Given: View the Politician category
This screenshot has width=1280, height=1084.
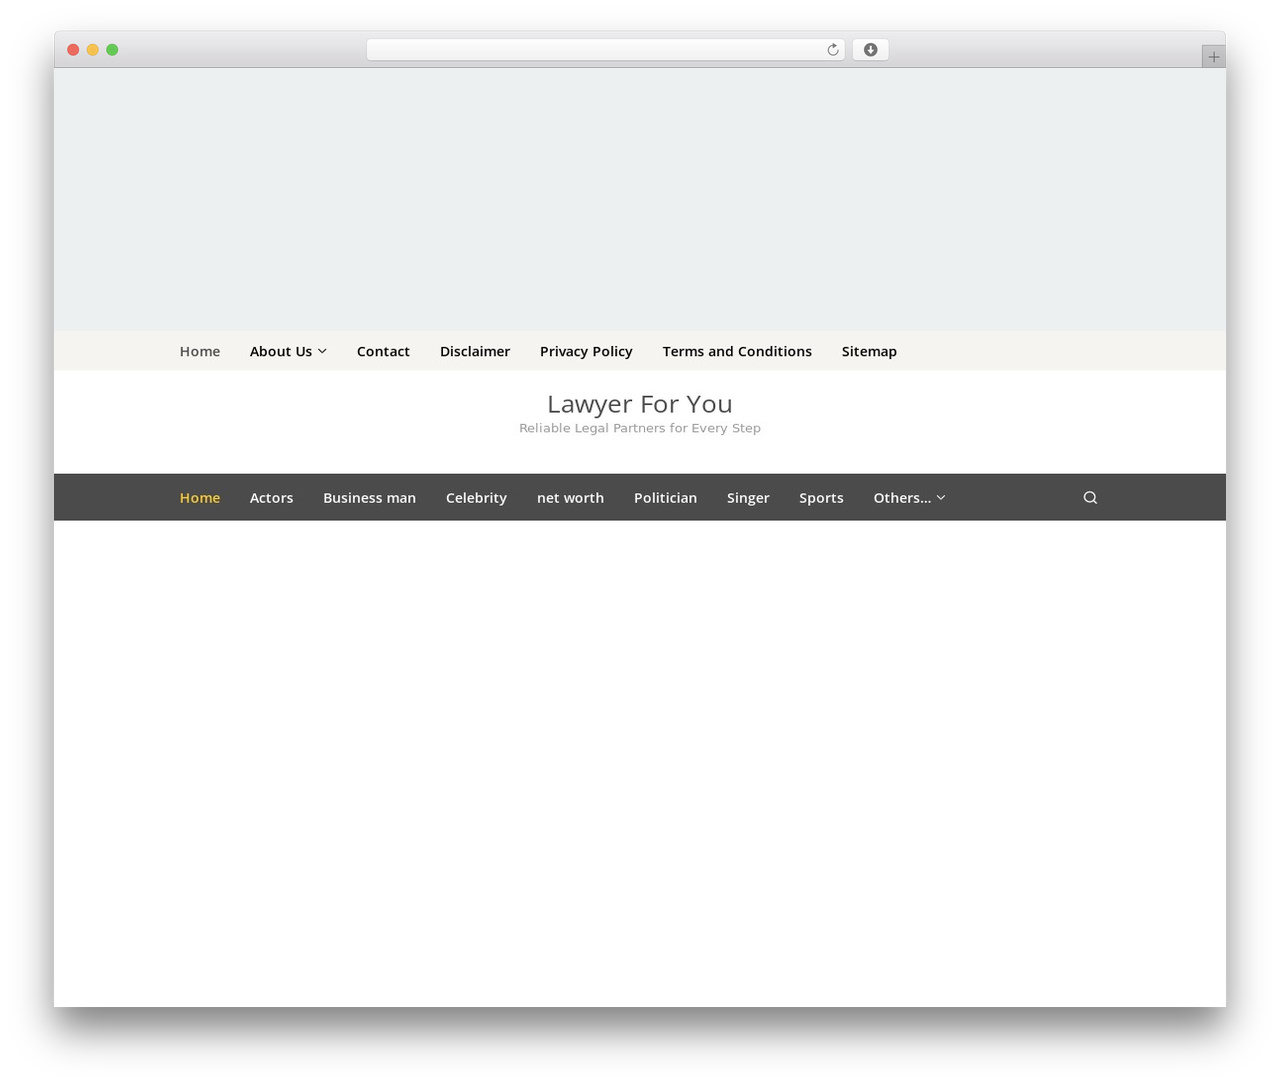Looking at the screenshot, I should tap(665, 498).
